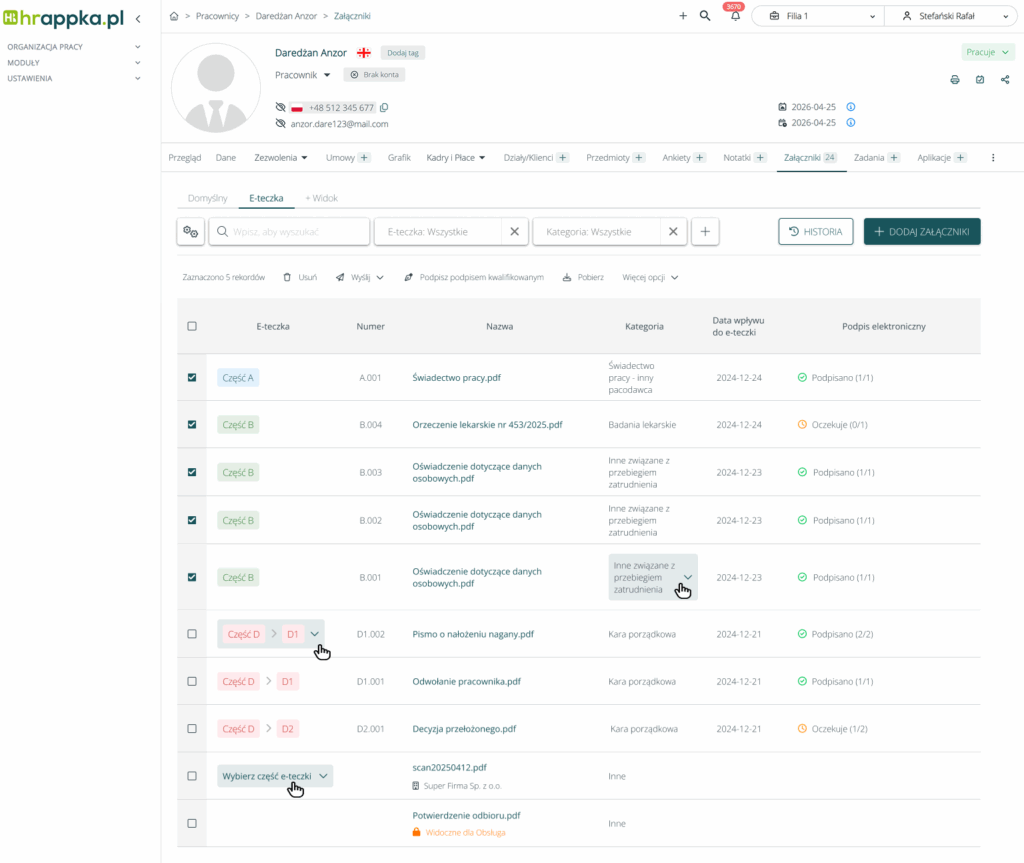Switch to the Grafik tab

[399, 158]
